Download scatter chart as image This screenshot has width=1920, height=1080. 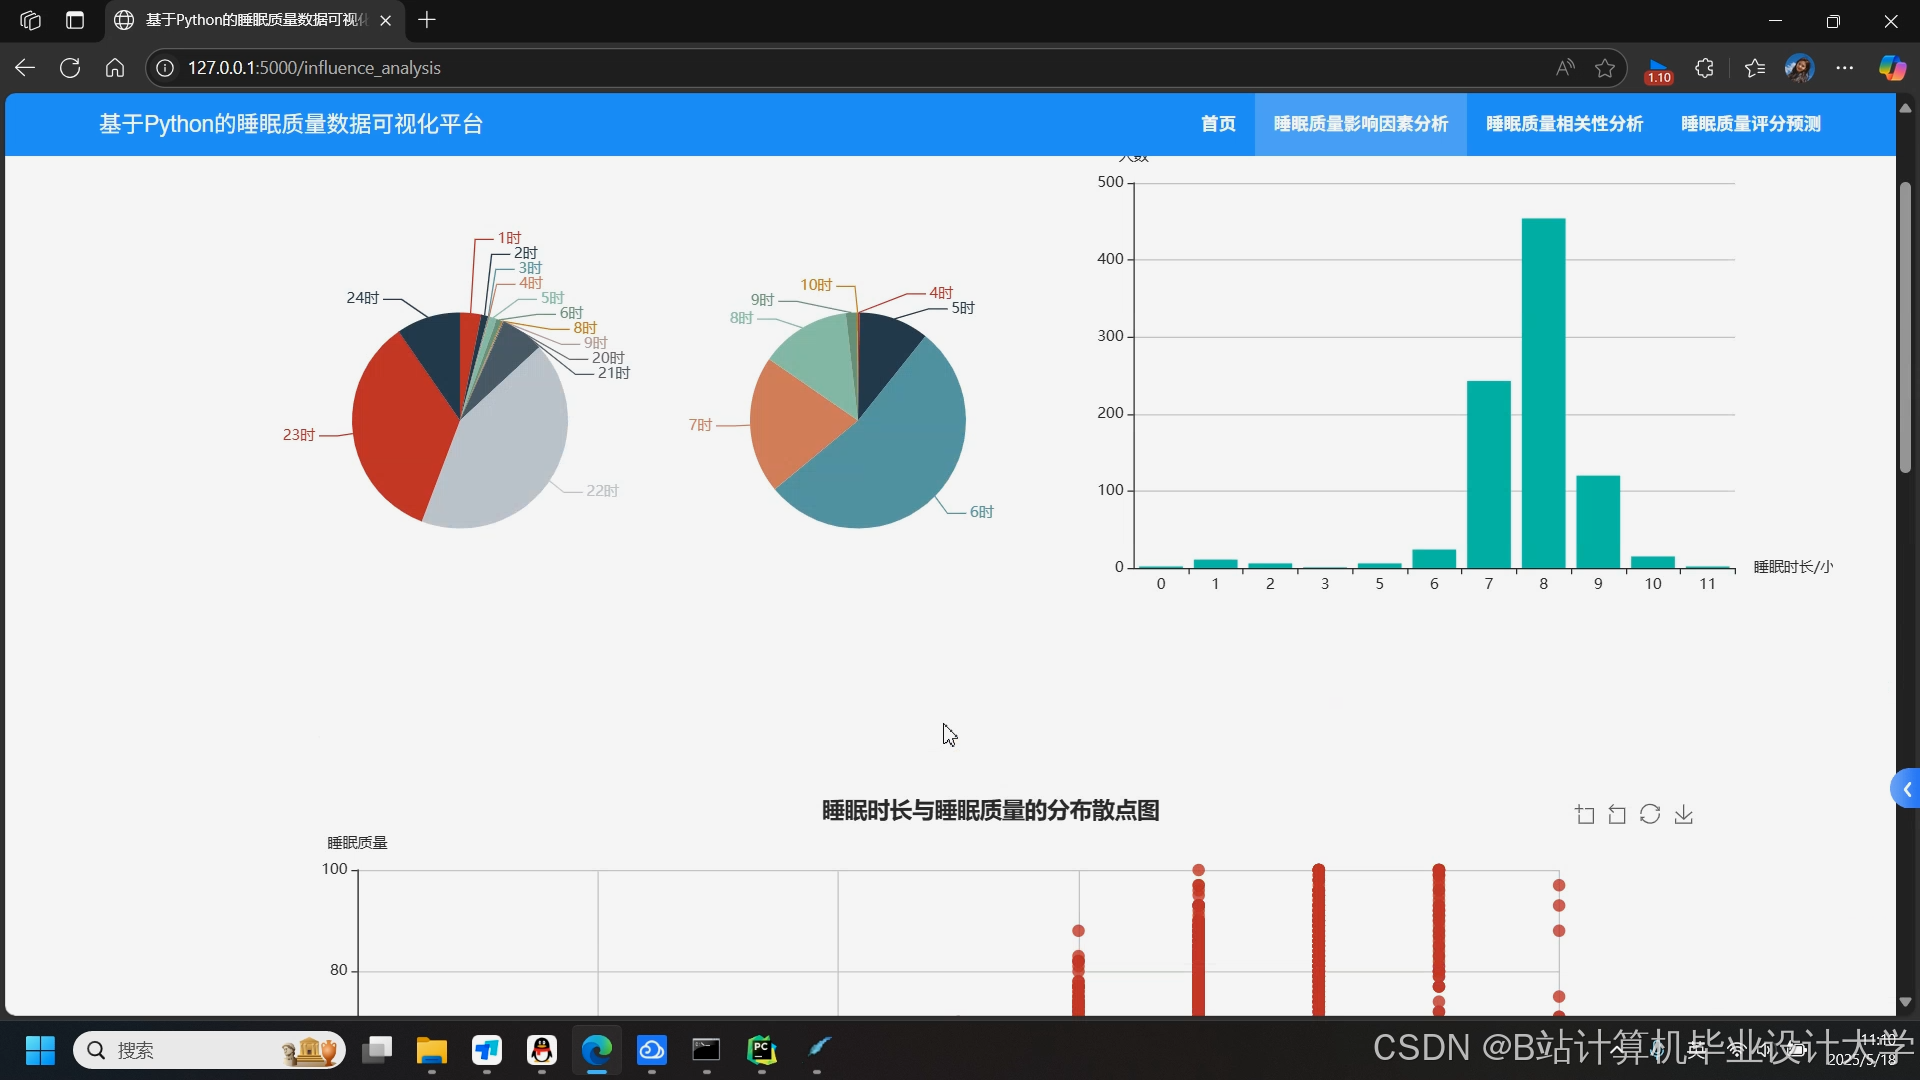(1684, 815)
